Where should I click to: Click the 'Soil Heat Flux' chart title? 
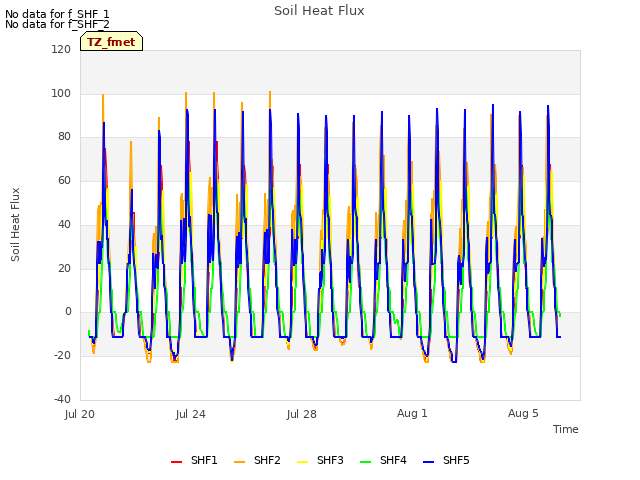pos(319,11)
